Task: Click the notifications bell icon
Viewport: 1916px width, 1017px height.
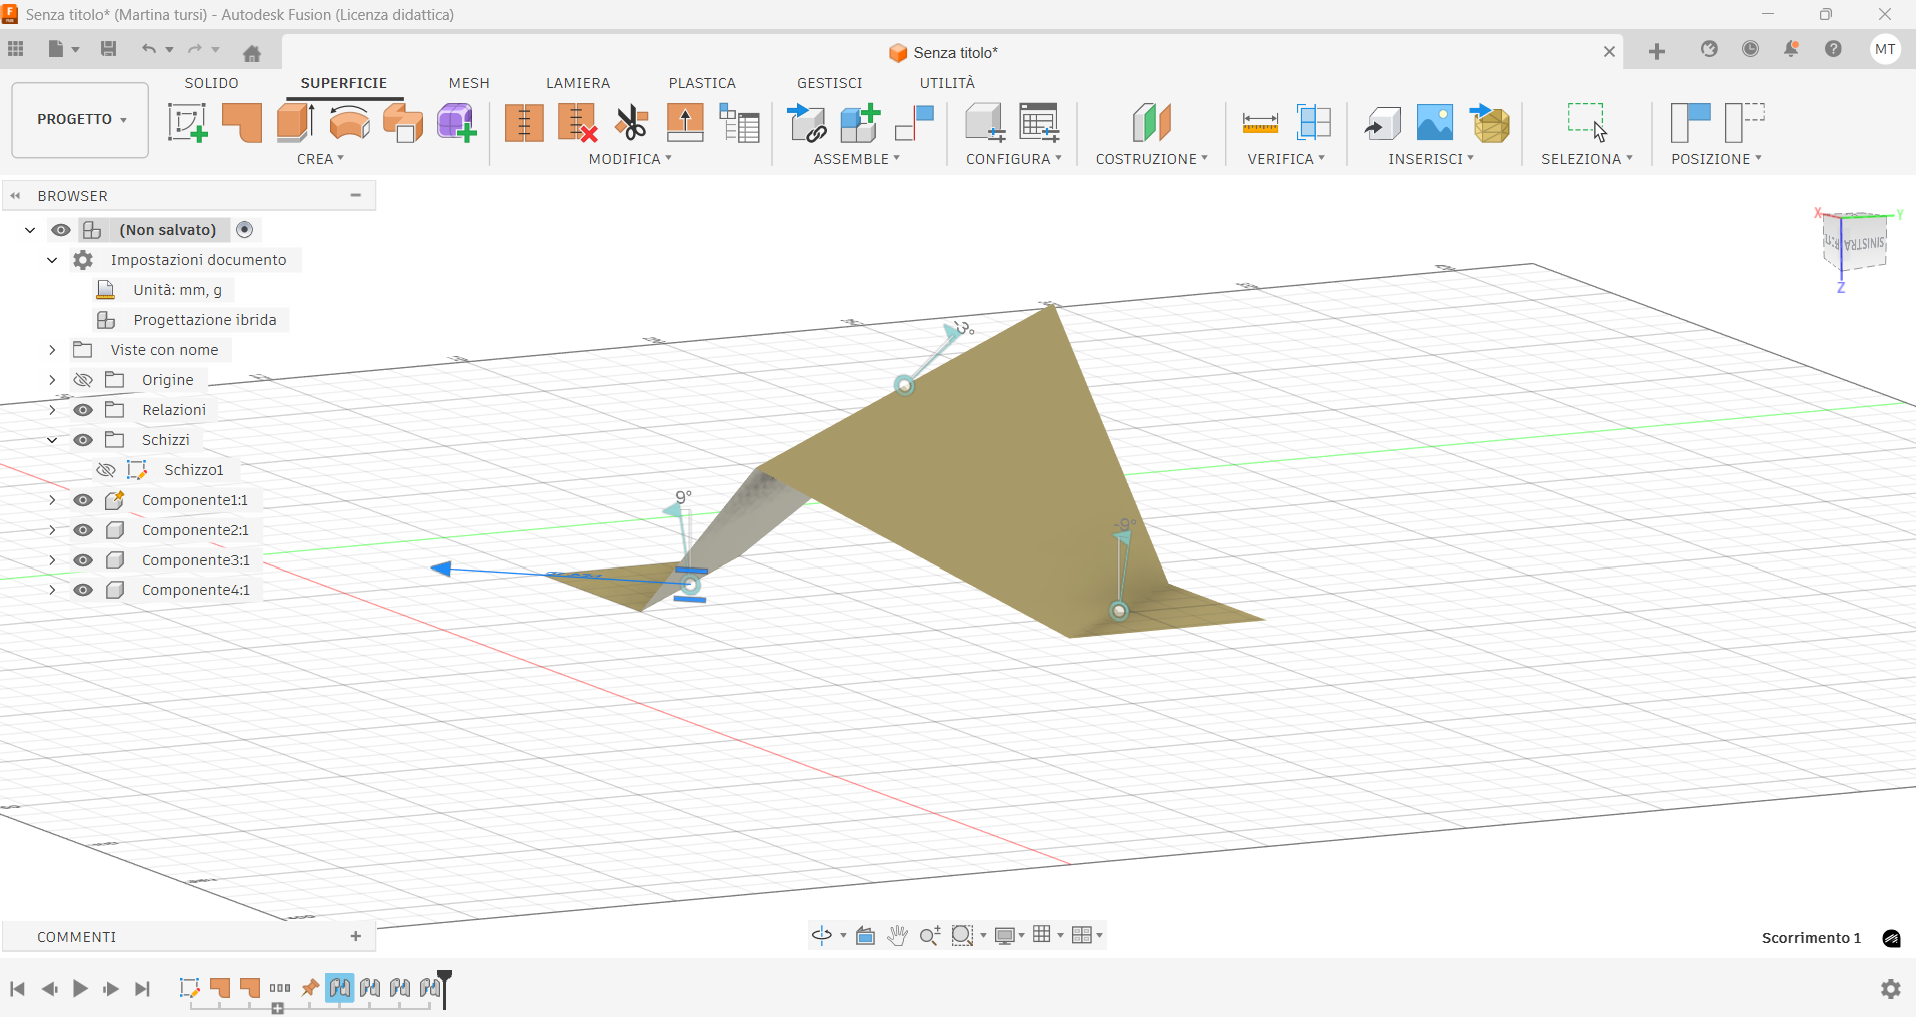Action: [x=1791, y=49]
